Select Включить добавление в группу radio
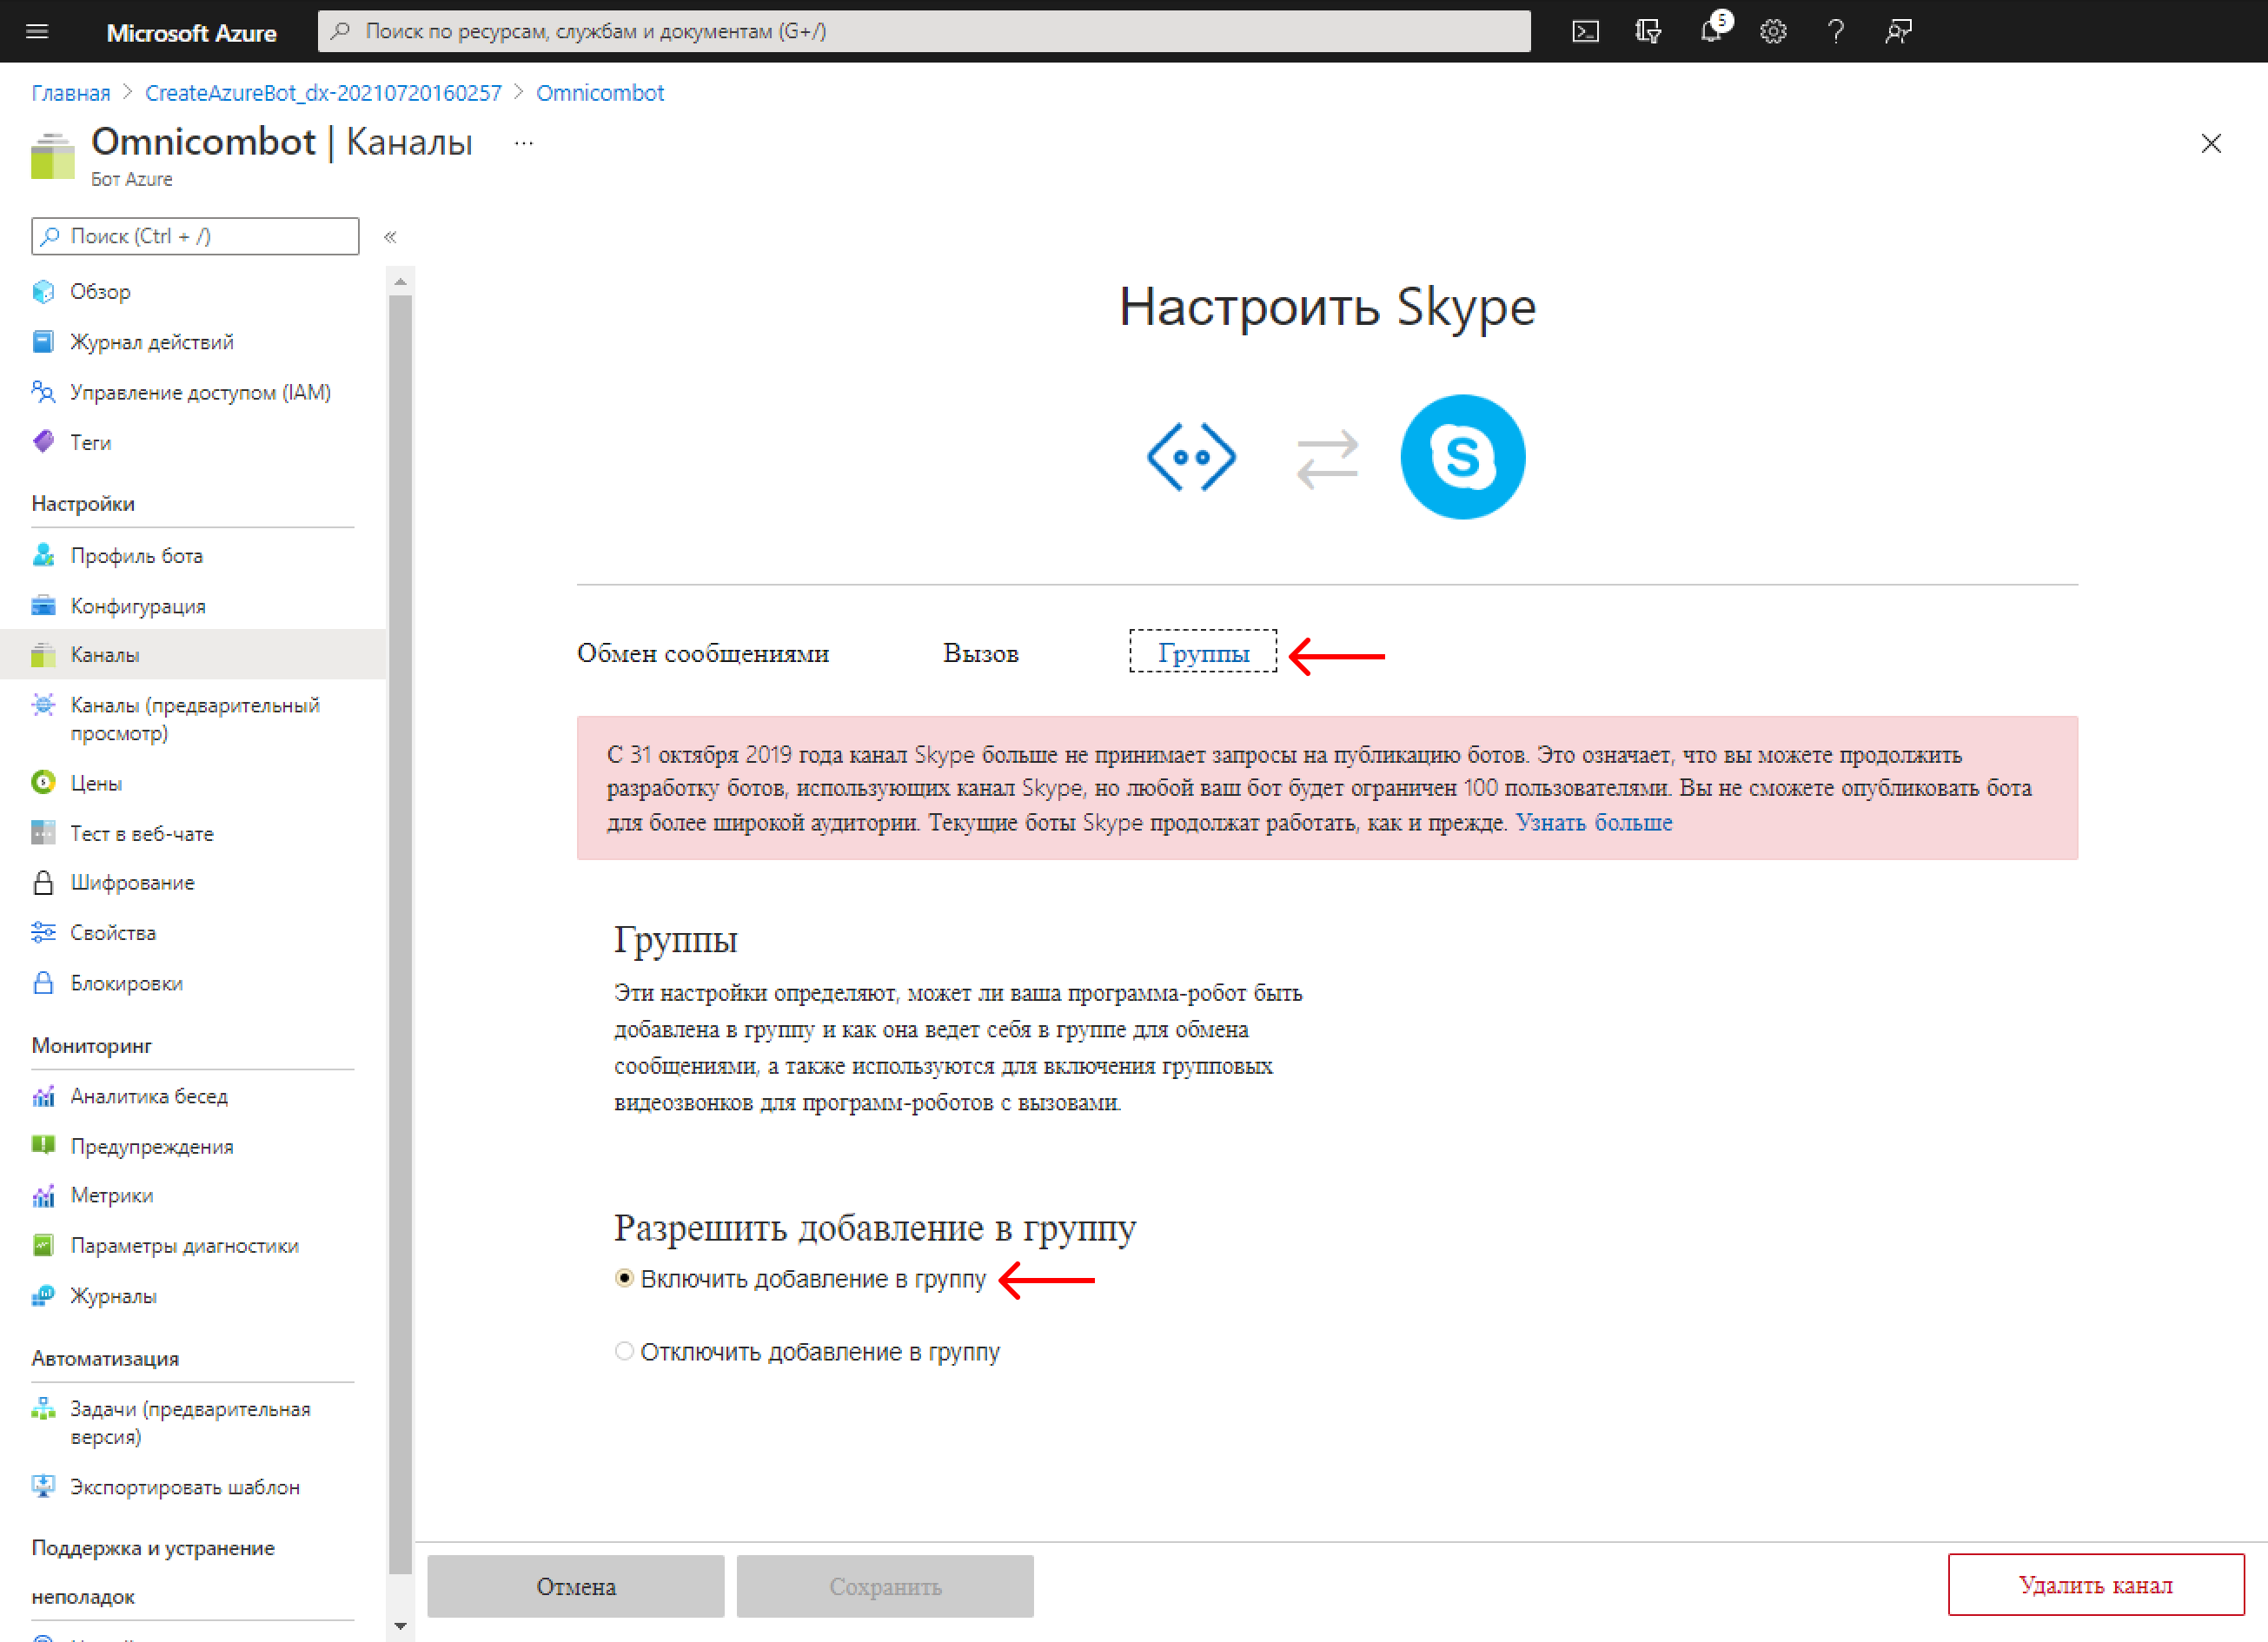 (x=624, y=1278)
